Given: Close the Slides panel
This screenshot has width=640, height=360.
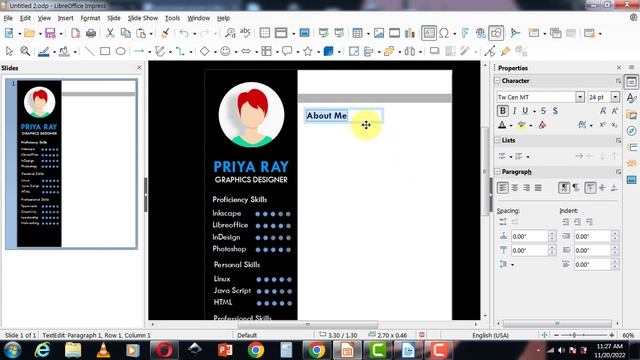Looking at the screenshot, I should [139, 67].
